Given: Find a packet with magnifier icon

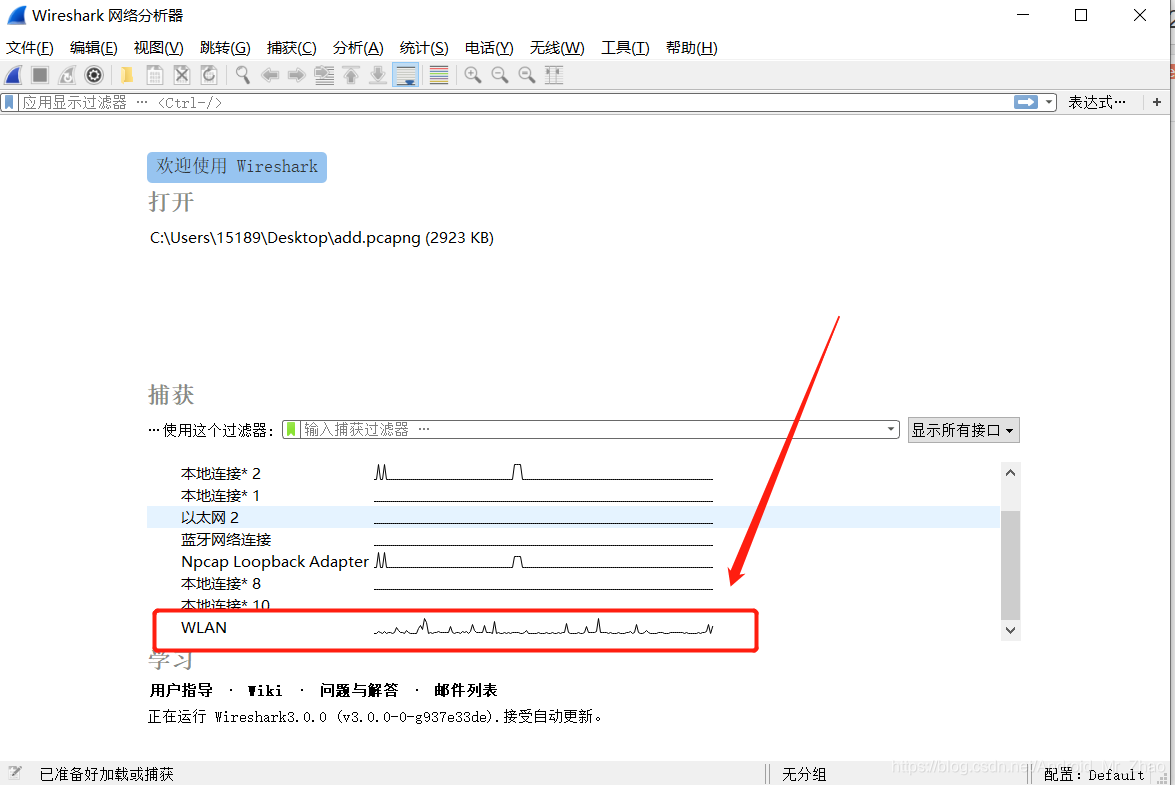Looking at the screenshot, I should tap(243, 75).
